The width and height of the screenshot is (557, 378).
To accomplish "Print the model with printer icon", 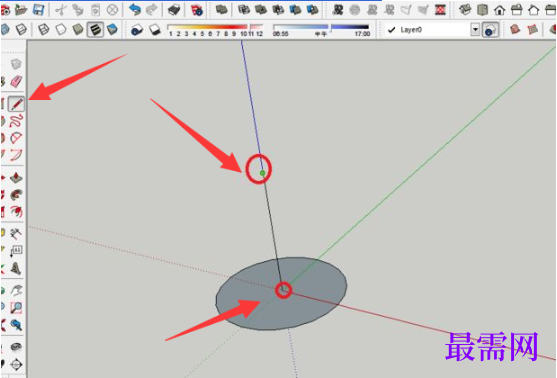I will [174, 10].
